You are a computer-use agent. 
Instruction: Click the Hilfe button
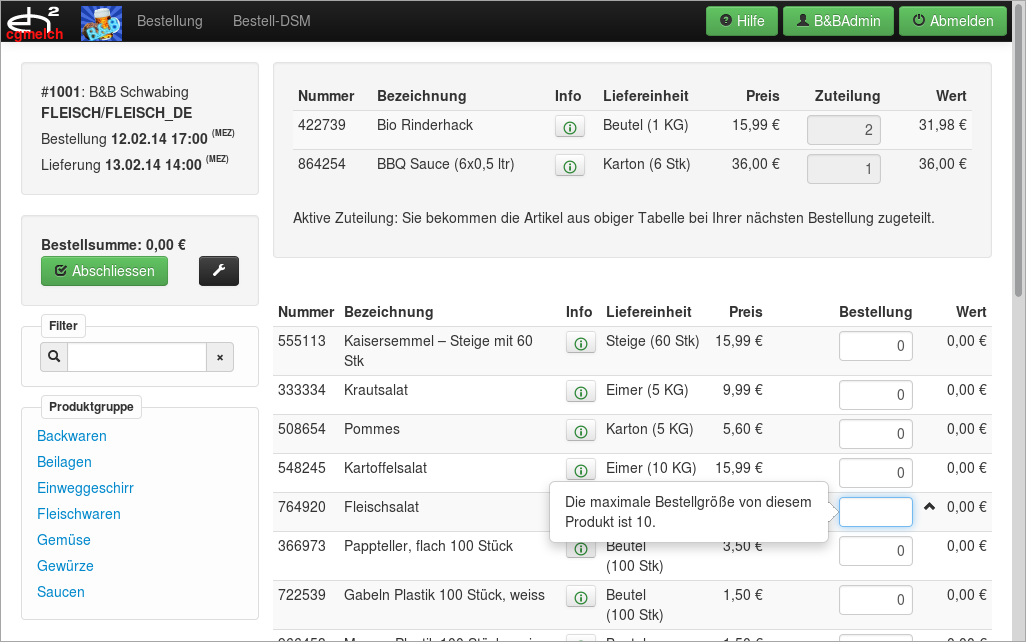(741, 21)
